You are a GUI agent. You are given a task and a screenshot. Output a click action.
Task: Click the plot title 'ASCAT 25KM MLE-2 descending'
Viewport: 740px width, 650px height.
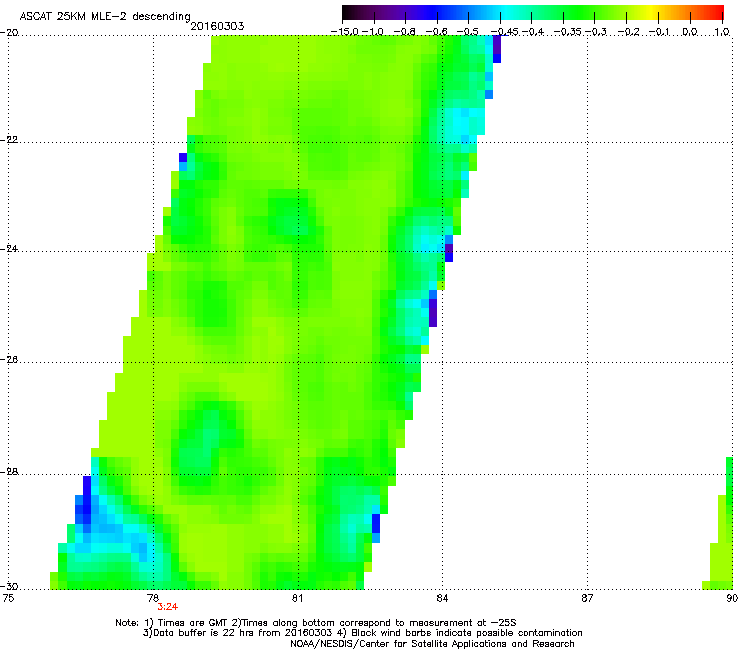(105, 17)
